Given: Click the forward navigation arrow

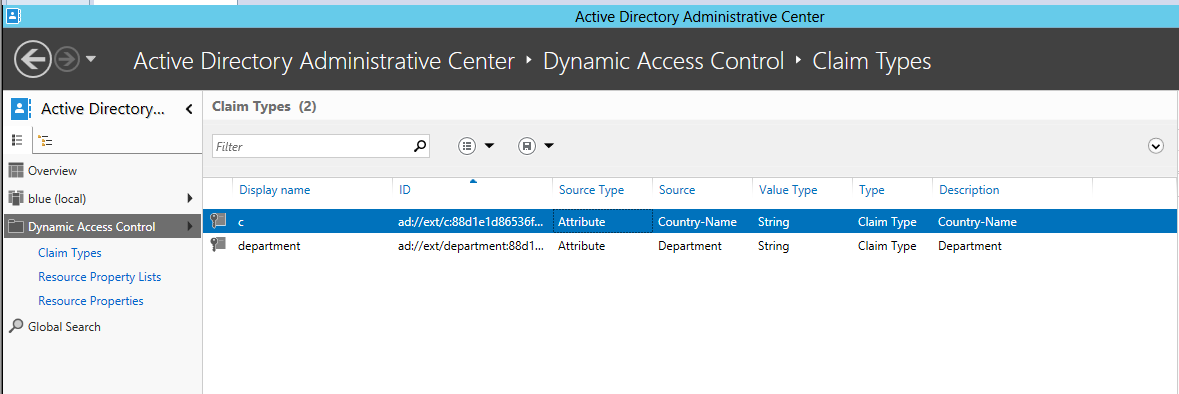Looking at the screenshot, I should [x=67, y=59].
